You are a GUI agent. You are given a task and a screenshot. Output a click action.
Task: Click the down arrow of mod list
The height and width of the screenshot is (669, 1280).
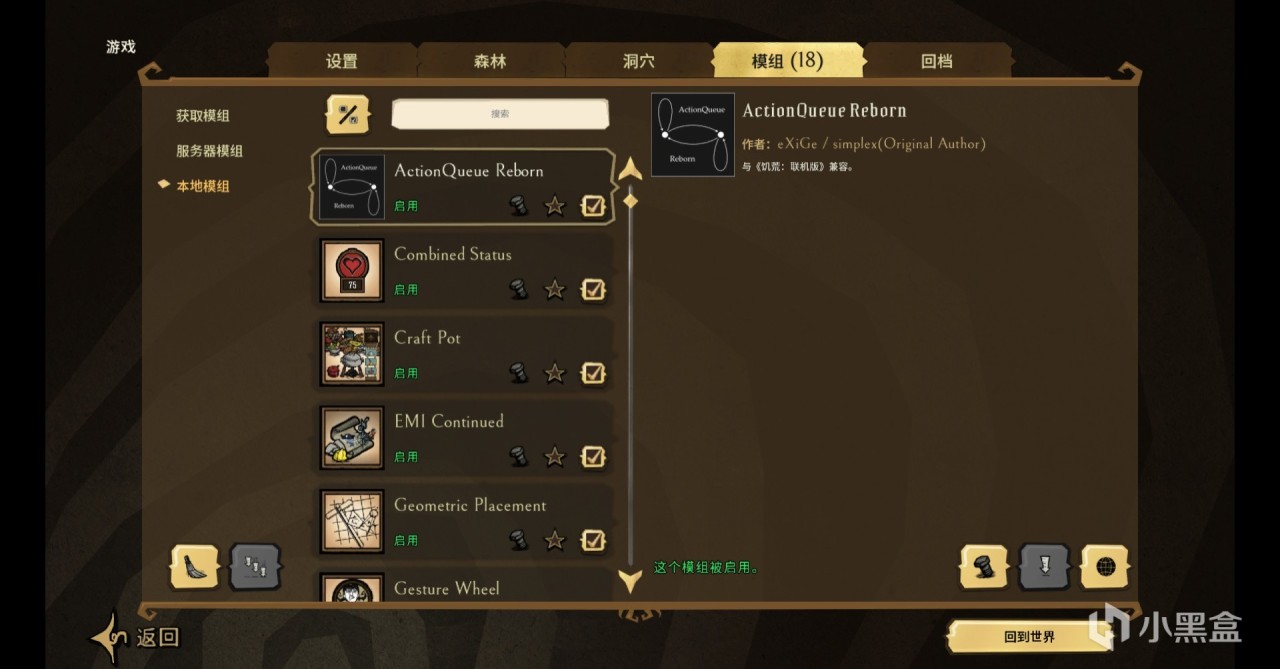click(630, 580)
